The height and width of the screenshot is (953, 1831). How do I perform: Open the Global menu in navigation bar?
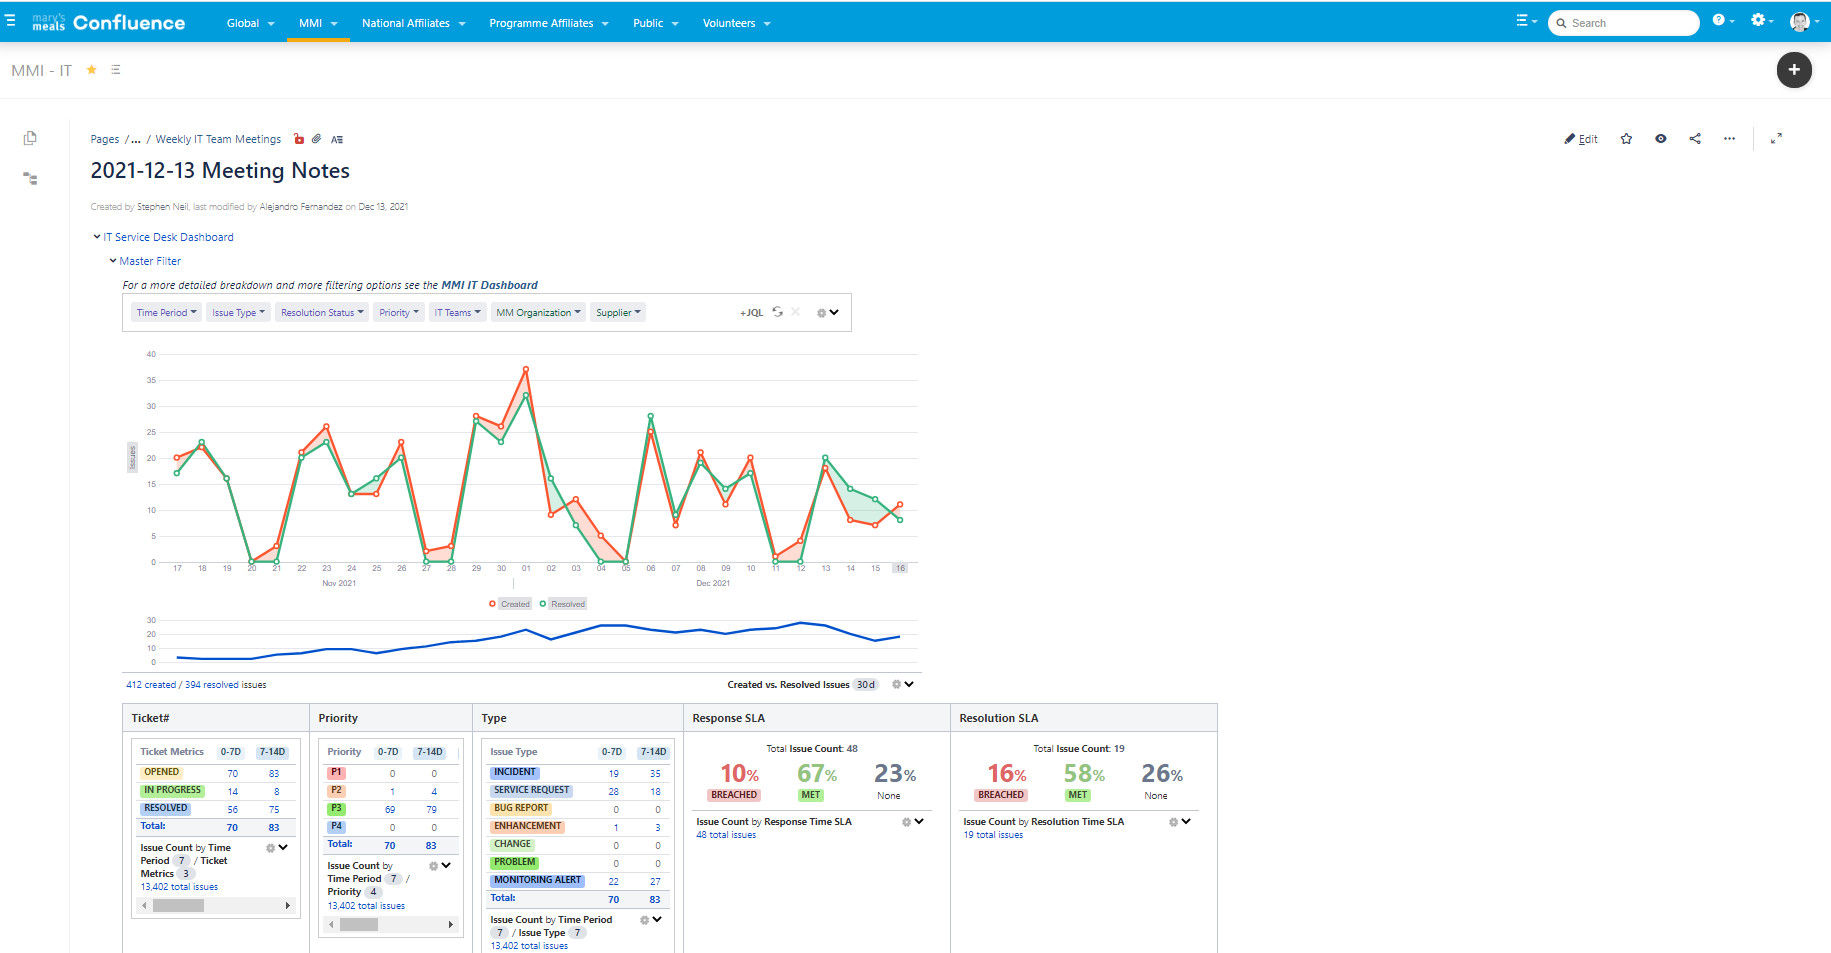(x=250, y=23)
